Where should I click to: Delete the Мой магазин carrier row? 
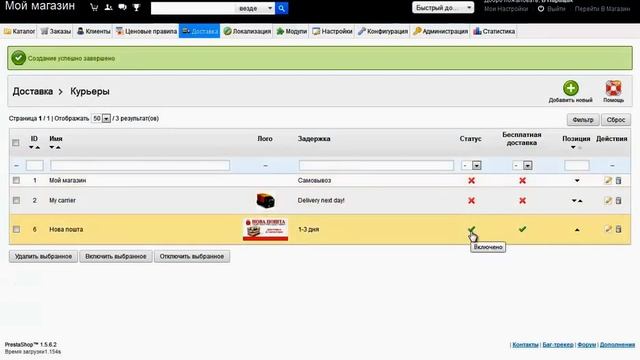coord(619,180)
